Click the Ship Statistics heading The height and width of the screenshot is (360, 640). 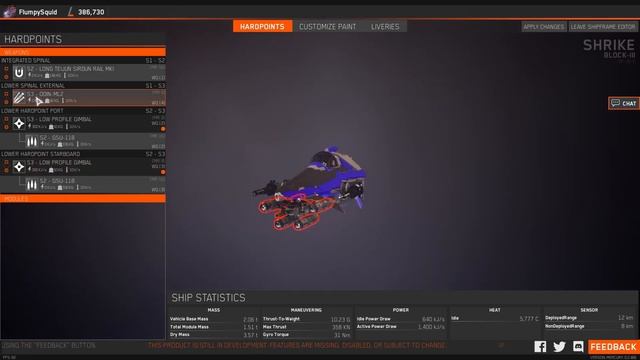point(208,298)
